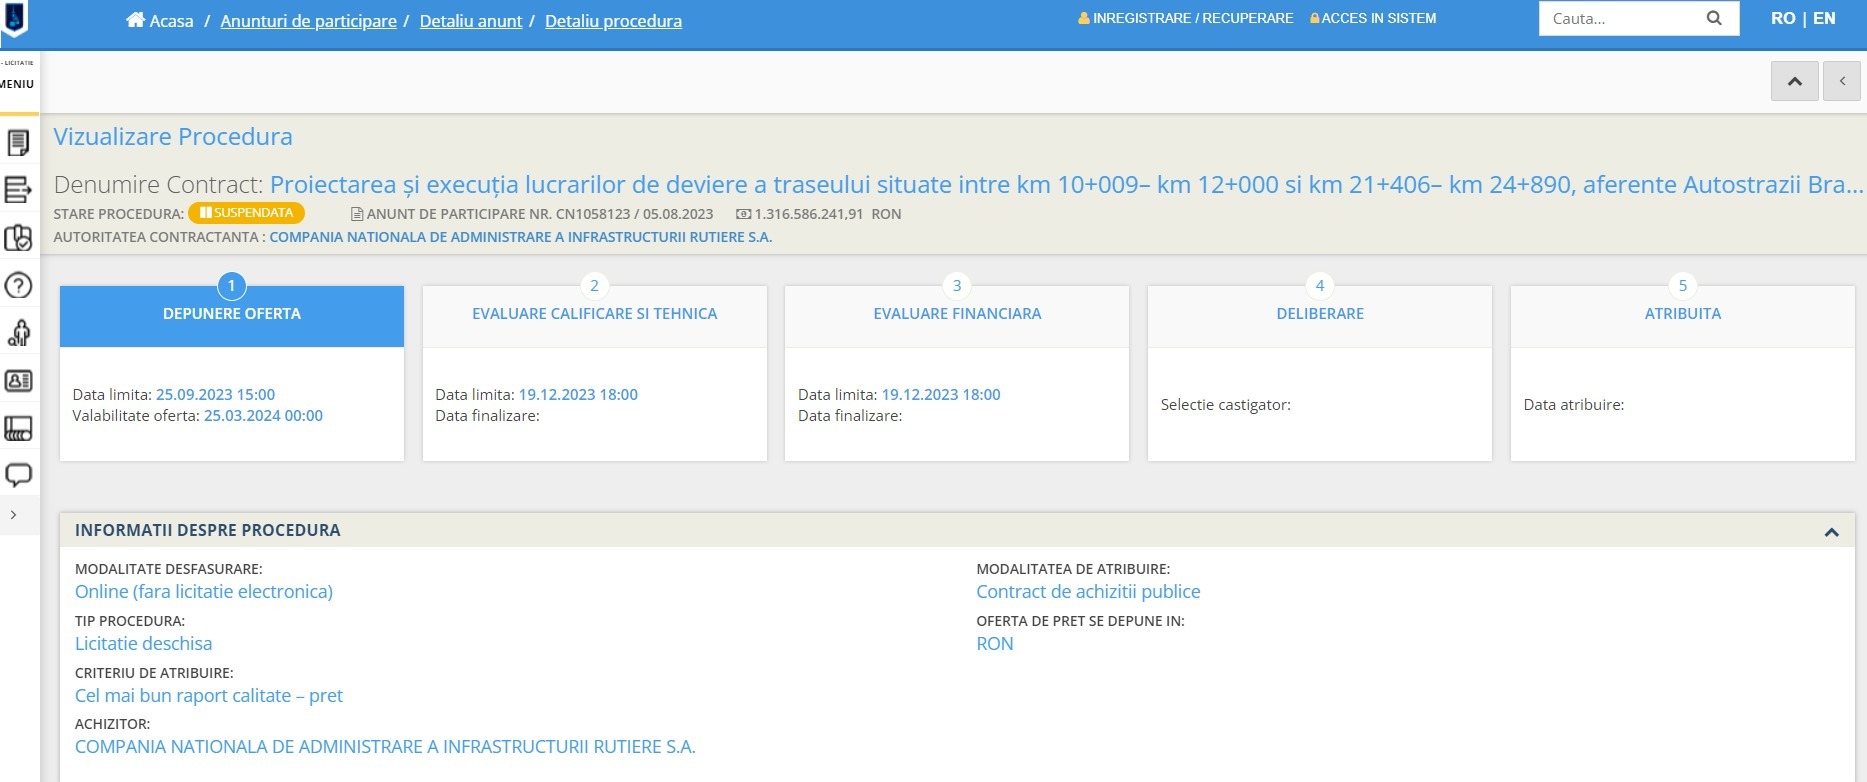Click Licitatie deschisa procedure type
This screenshot has height=782, width=1867.
point(144,644)
